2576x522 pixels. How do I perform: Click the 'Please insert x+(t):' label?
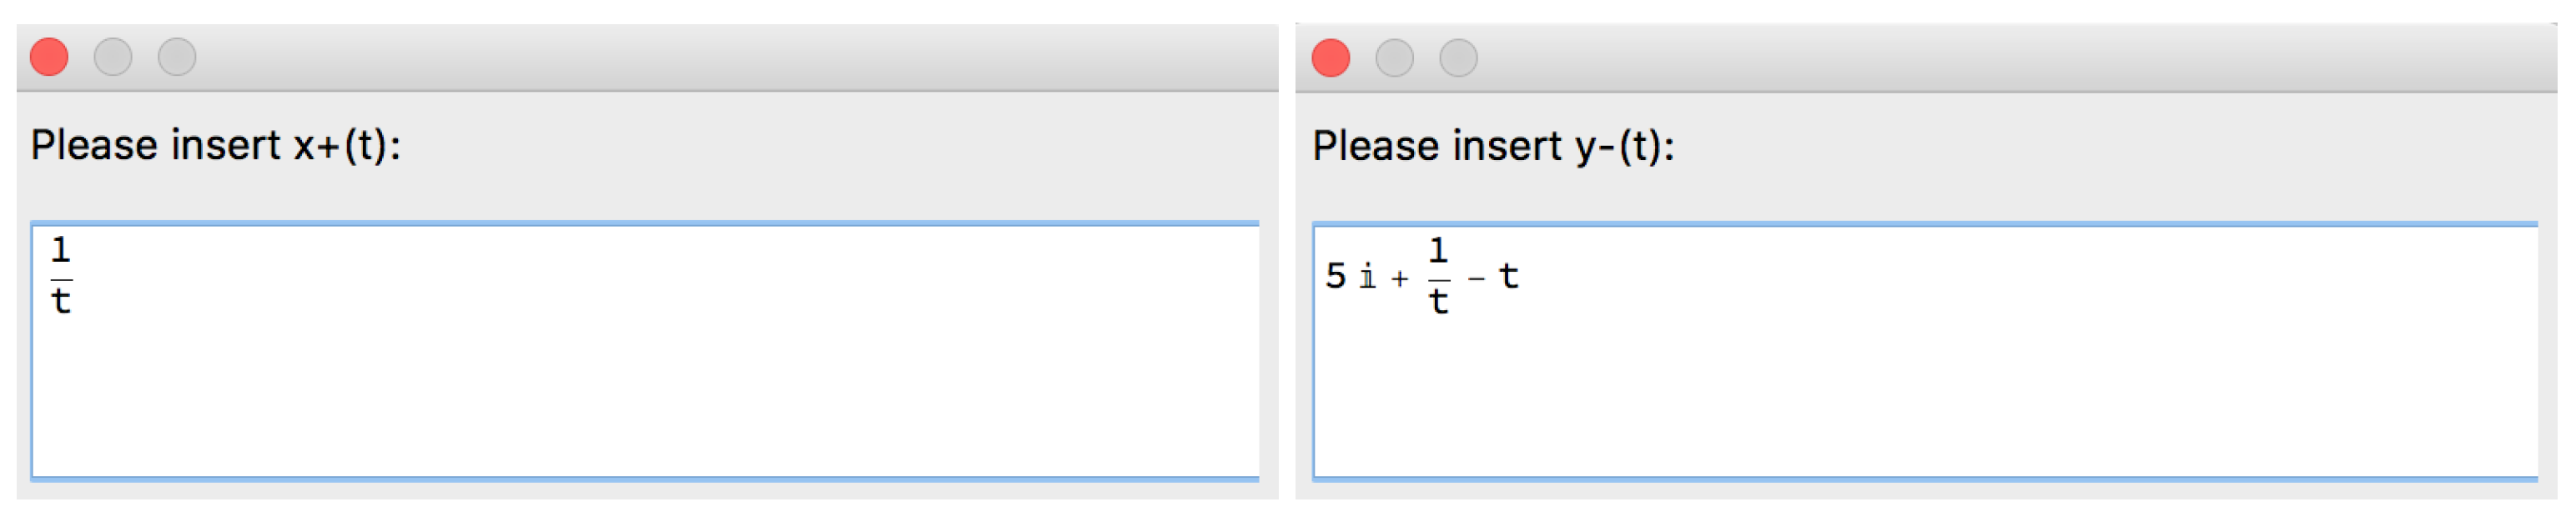point(216,146)
